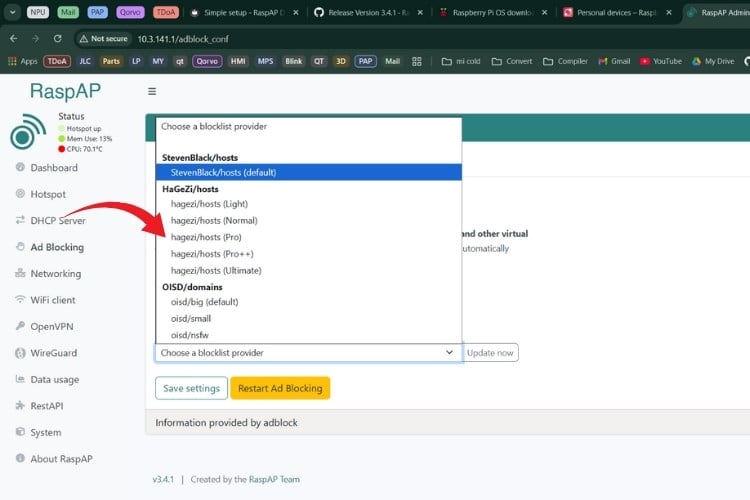The image size is (750, 500).
Task: Open WireGuard settings in sidebar
Action: [x=54, y=353]
